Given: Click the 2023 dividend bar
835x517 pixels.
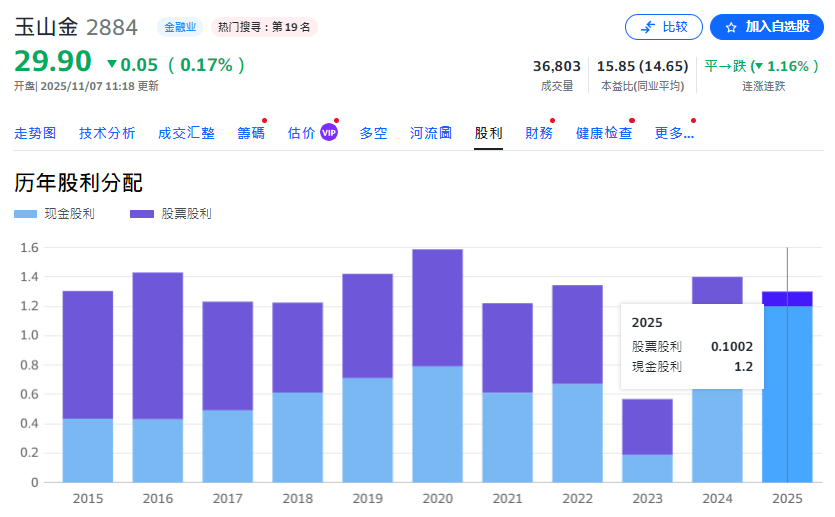Looking at the screenshot, I should (x=648, y=441).
